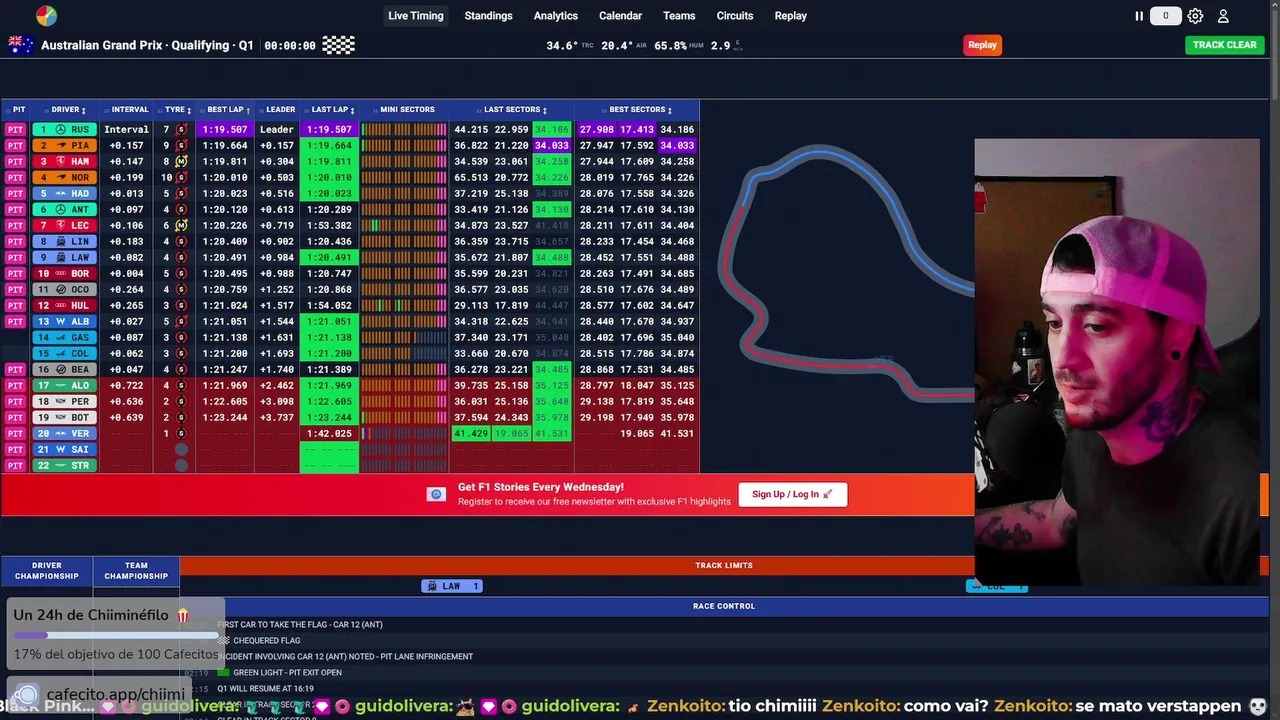1280x720 pixels.
Task: Select the LEC driver badge
Action: pos(65,225)
